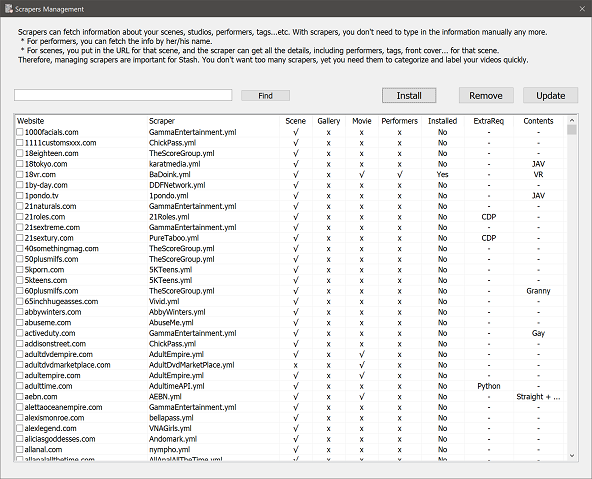Click the Install button
Screen dimensions: 592x479
(409, 95)
